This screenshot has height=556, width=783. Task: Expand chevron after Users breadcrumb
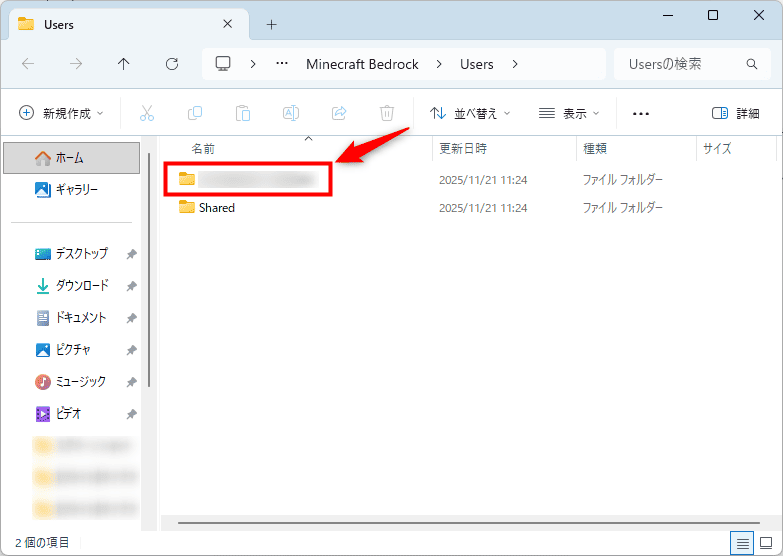click(515, 64)
